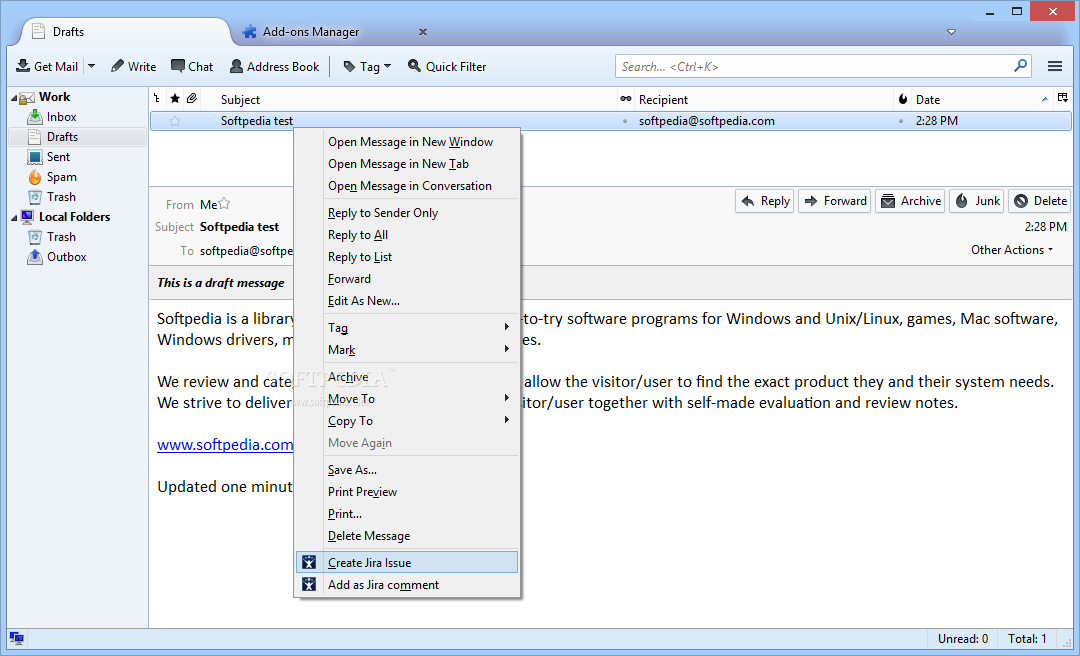
Task: Mark message as Junk
Action: pos(977,201)
